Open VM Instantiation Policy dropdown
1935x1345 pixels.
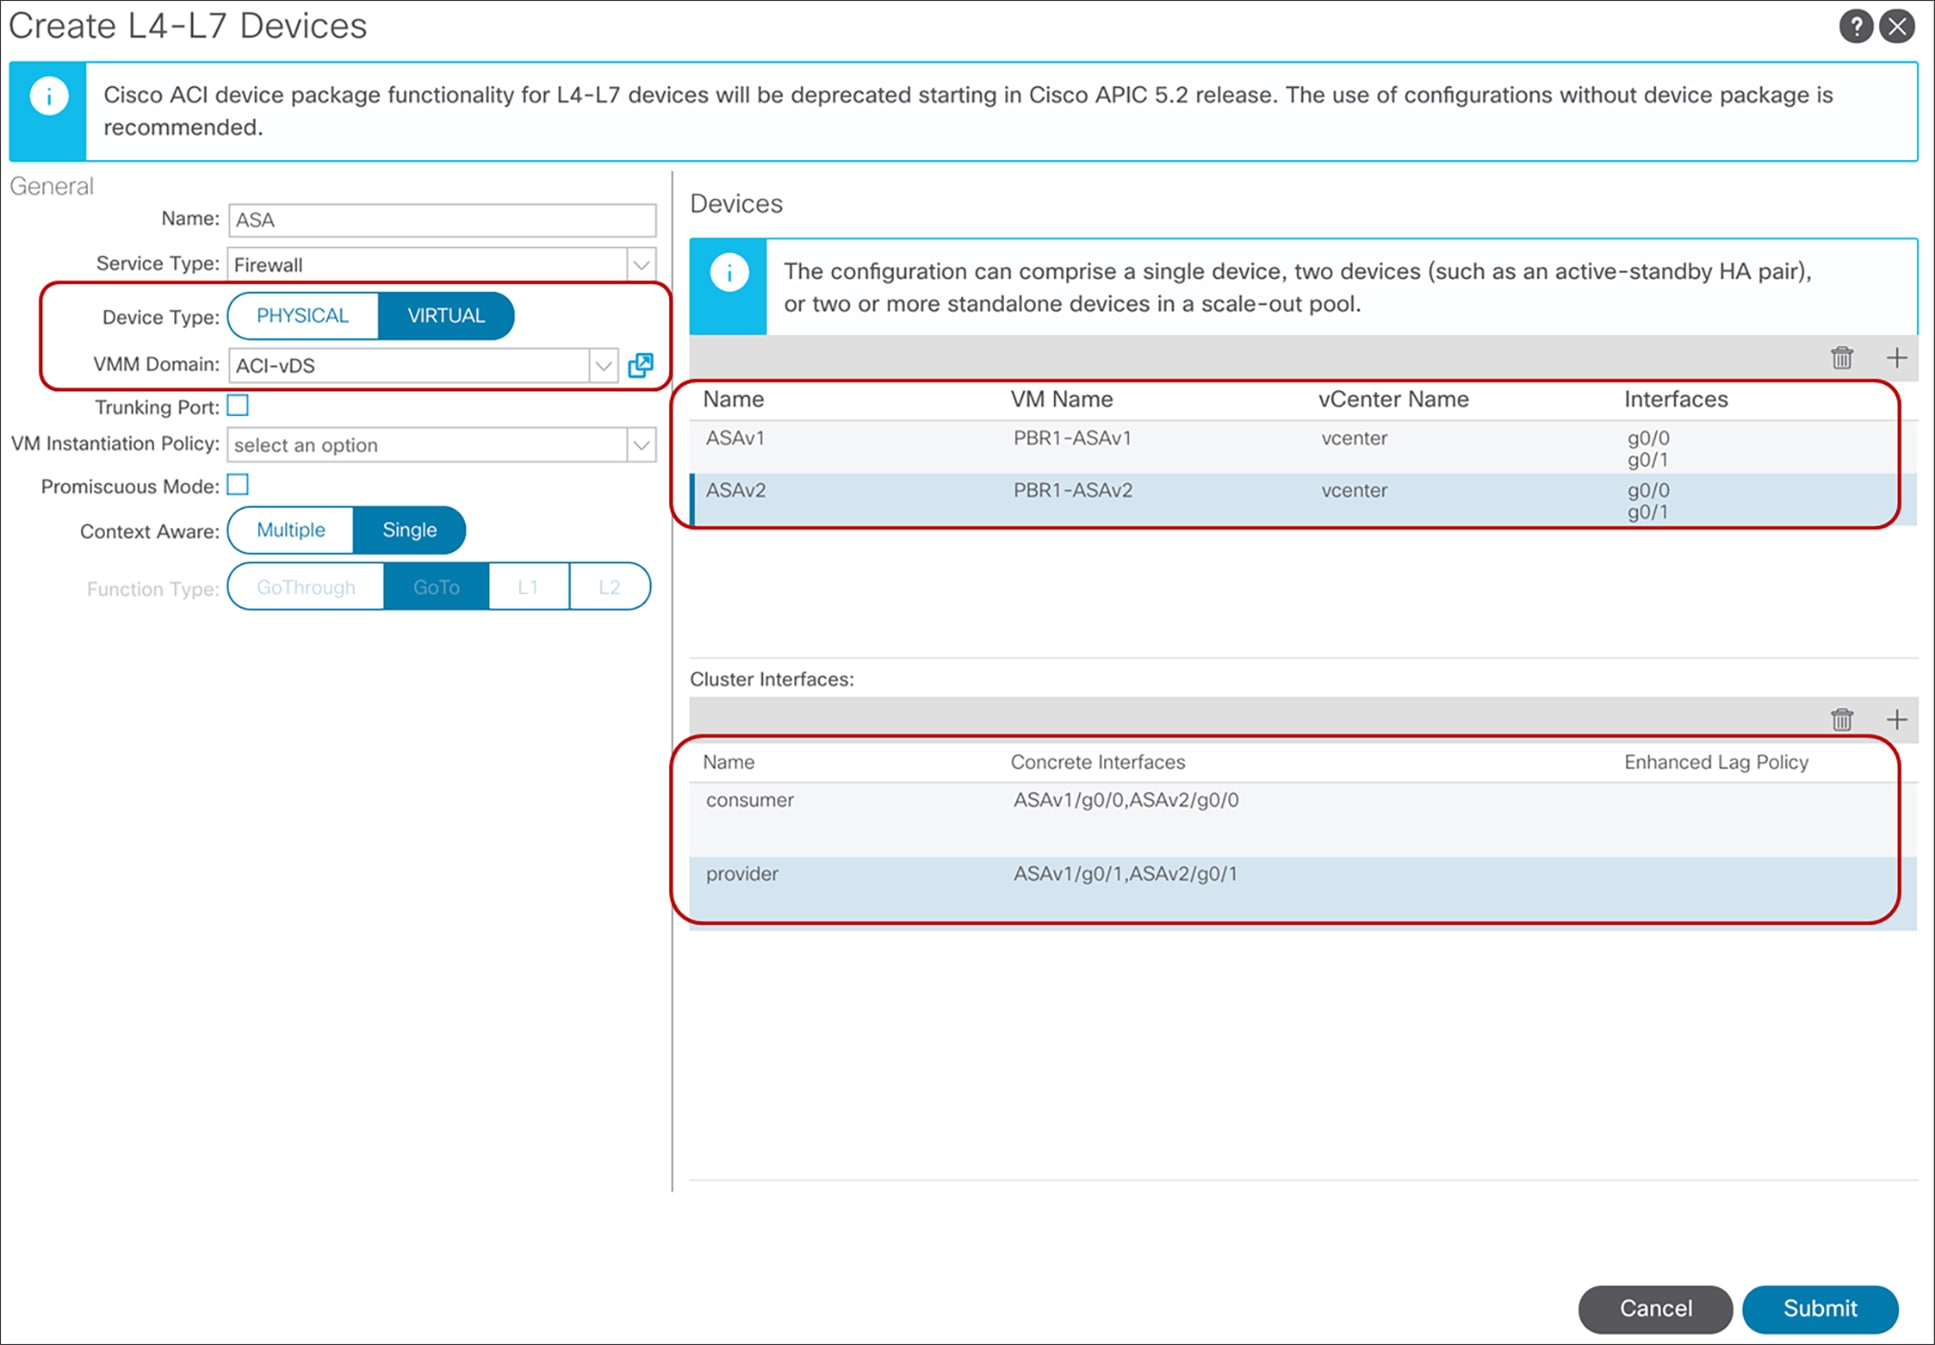[x=641, y=445]
